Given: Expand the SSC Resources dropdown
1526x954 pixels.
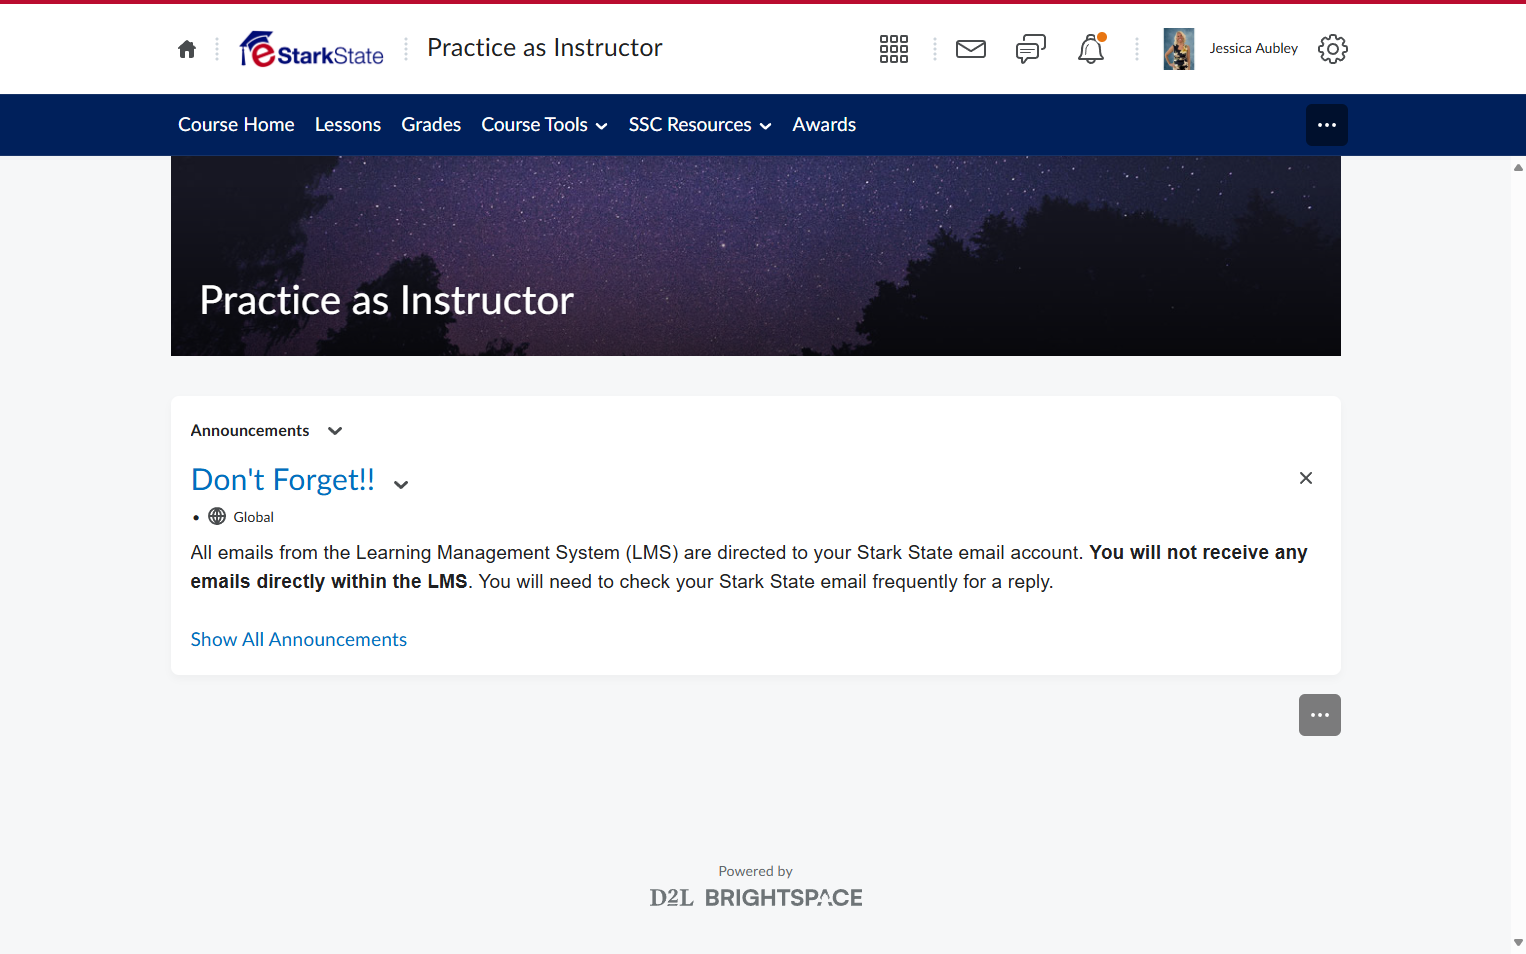Looking at the screenshot, I should [x=700, y=125].
